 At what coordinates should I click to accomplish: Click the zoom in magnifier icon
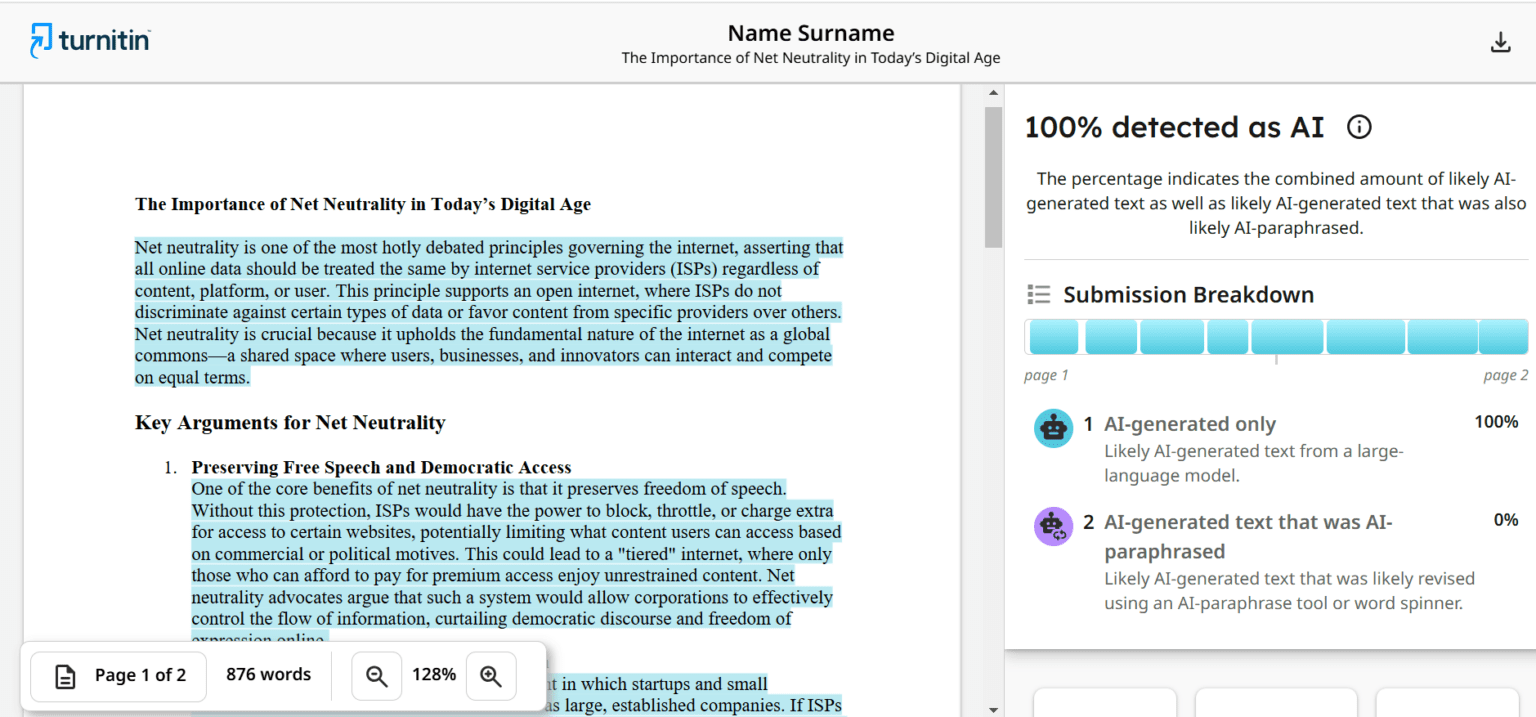(491, 676)
